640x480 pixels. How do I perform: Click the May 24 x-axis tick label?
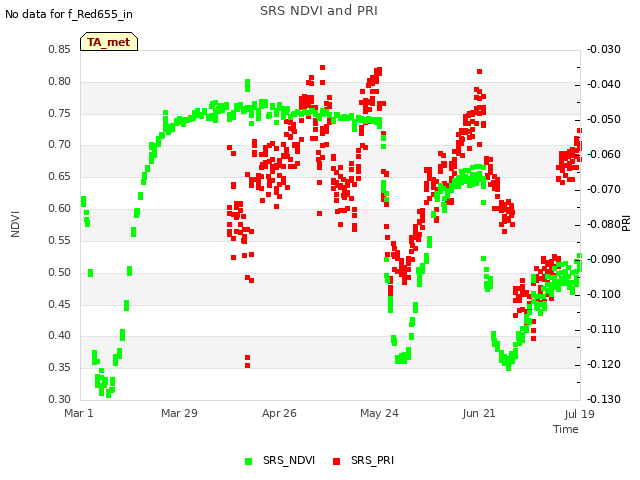[379, 413]
